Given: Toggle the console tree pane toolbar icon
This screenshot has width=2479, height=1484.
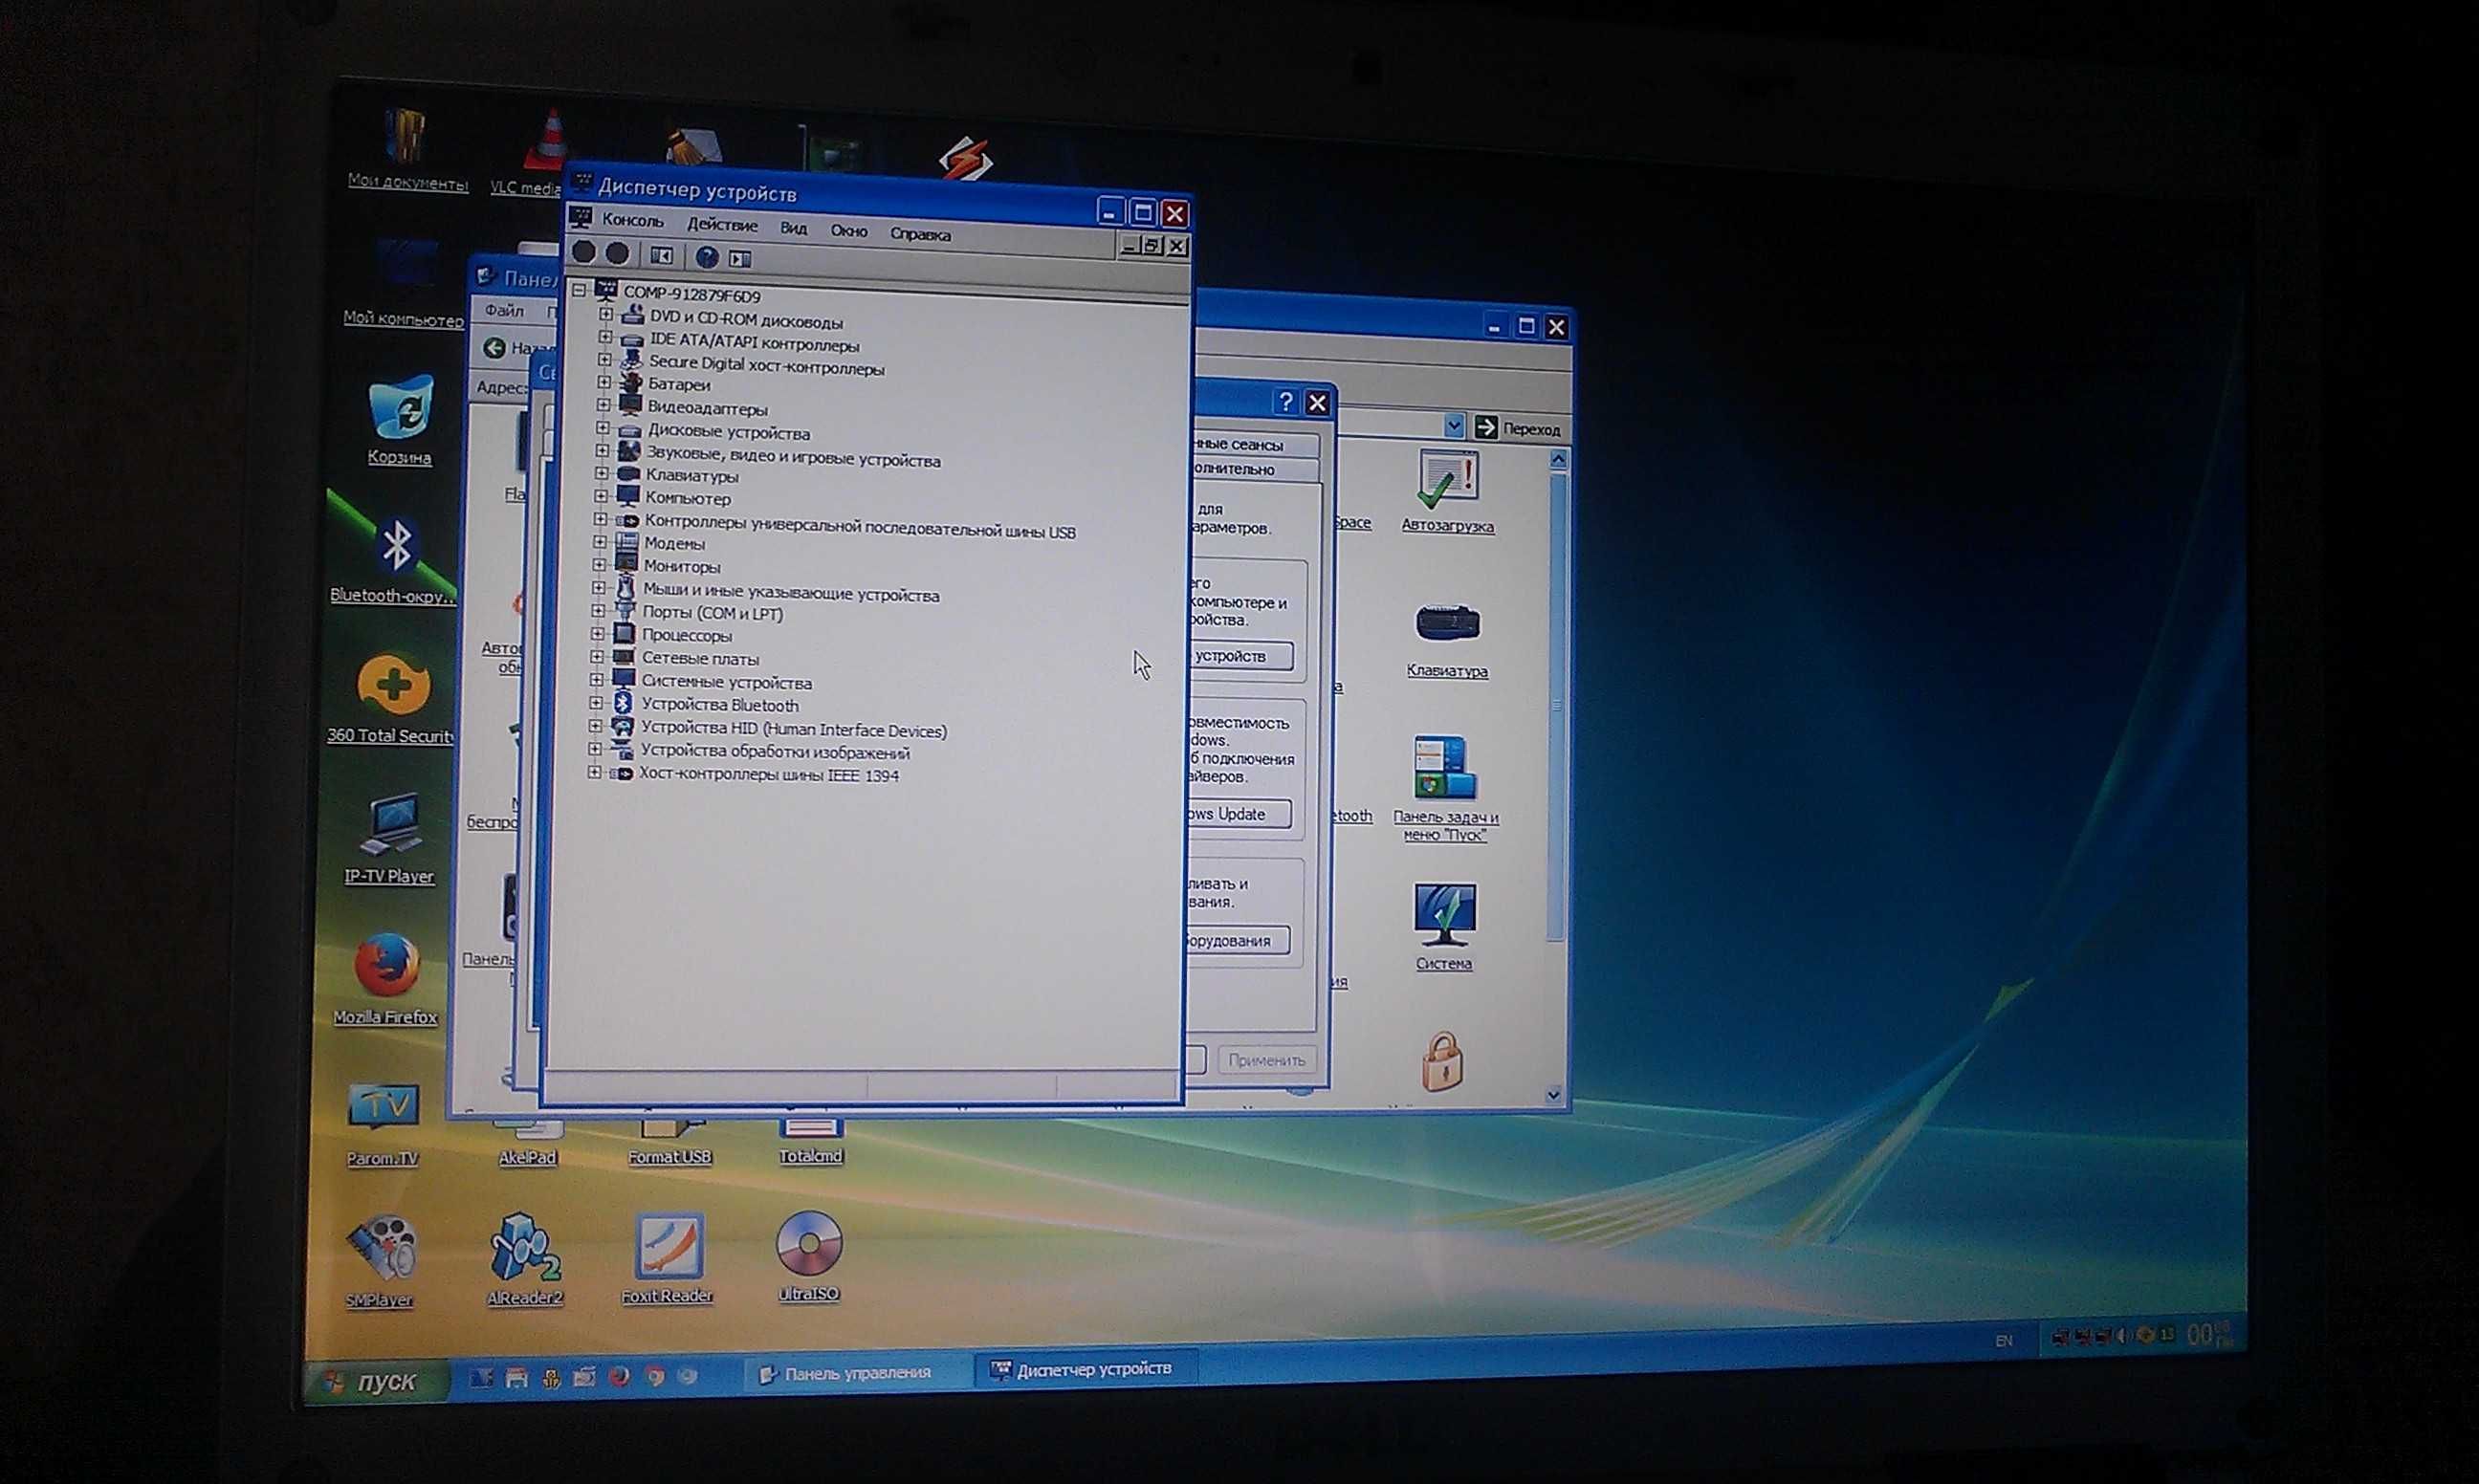Looking at the screenshot, I should click(661, 256).
